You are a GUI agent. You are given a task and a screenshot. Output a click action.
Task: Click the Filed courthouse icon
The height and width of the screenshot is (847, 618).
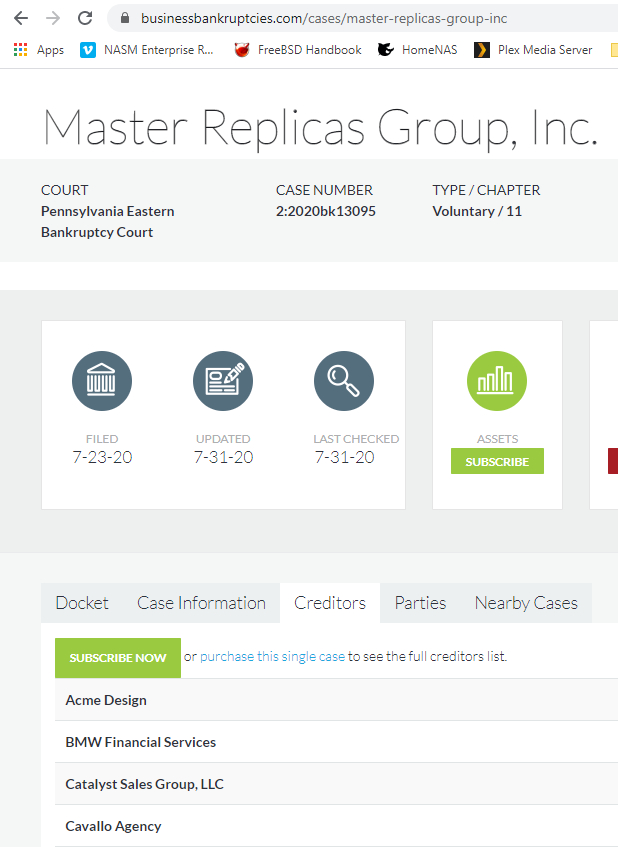[102, 381]
